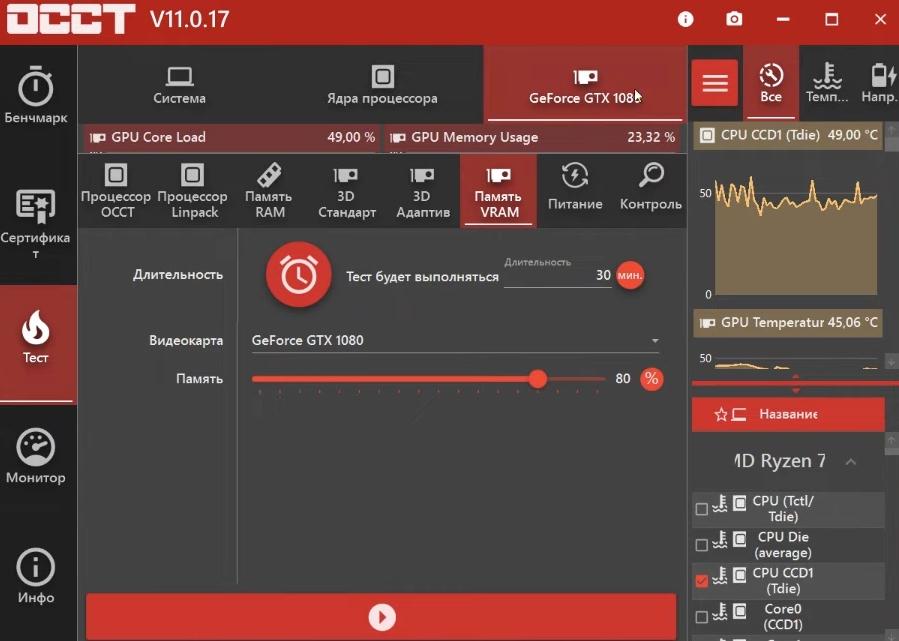
Task: Open the Инфо section icon
Action: point(36,567)
